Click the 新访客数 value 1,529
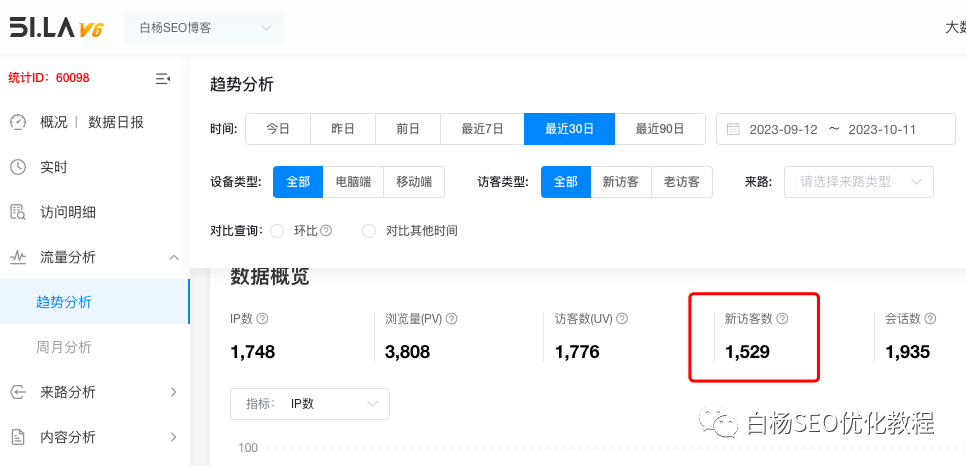966x466 pixels. click(747, 352)
